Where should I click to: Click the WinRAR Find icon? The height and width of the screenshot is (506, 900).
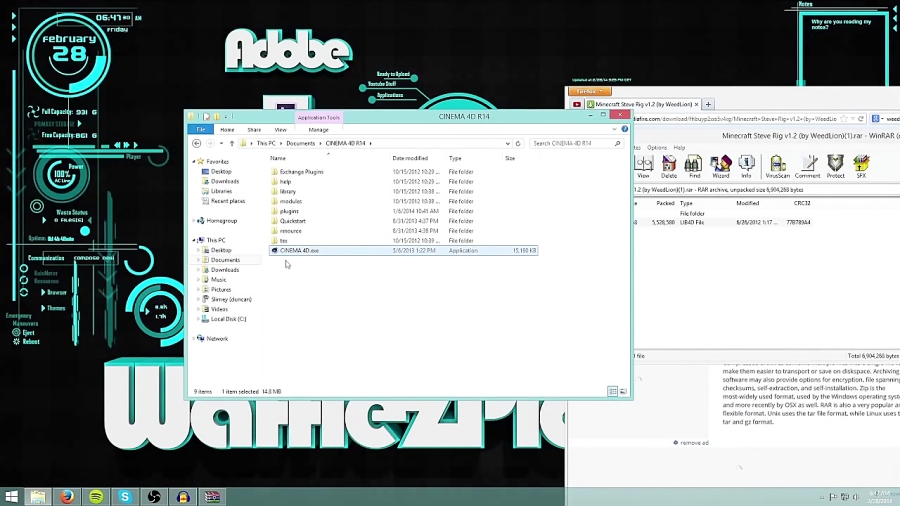(693, 165)
